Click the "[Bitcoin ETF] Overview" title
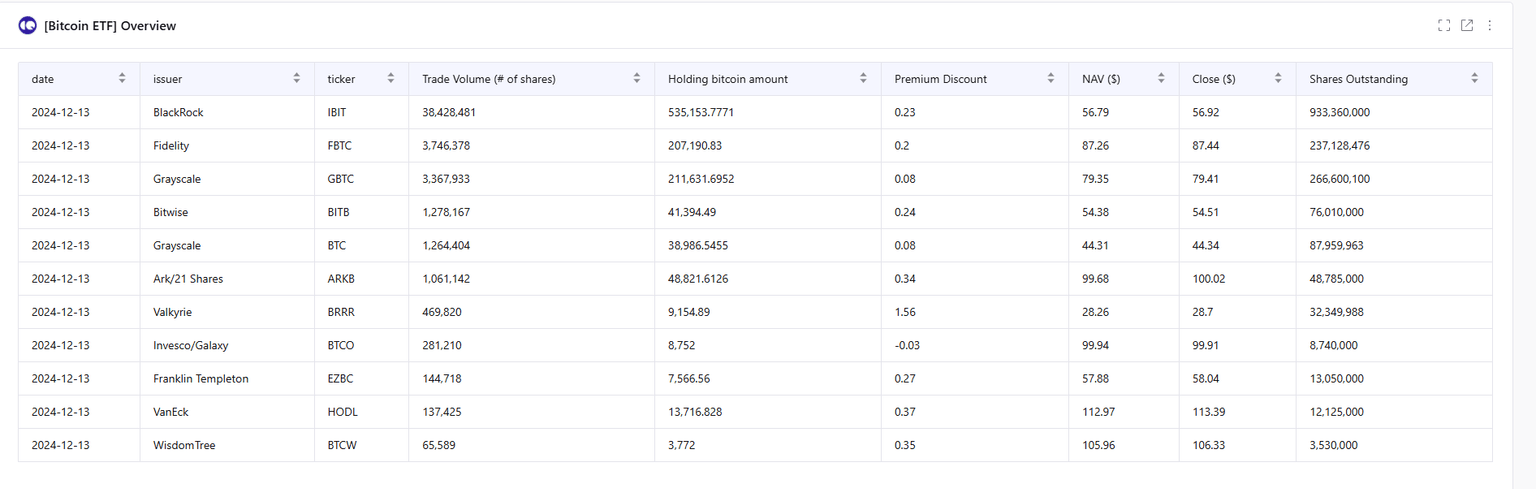Image resolution: width=1536 pixels, height=489 pixels. point(110,25)
